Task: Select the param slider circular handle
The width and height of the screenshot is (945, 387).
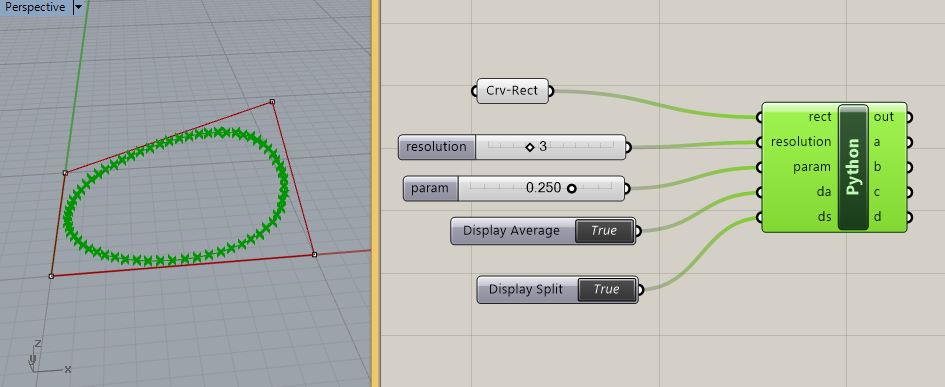Action: pos(571,189)
